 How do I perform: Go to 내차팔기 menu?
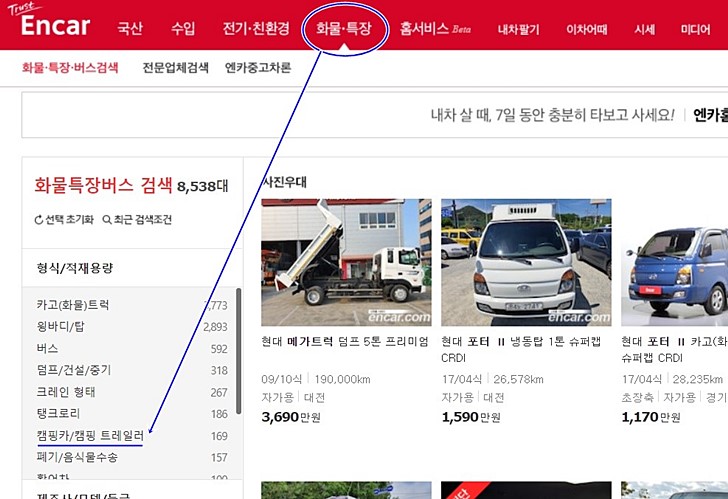pos(519,30)
